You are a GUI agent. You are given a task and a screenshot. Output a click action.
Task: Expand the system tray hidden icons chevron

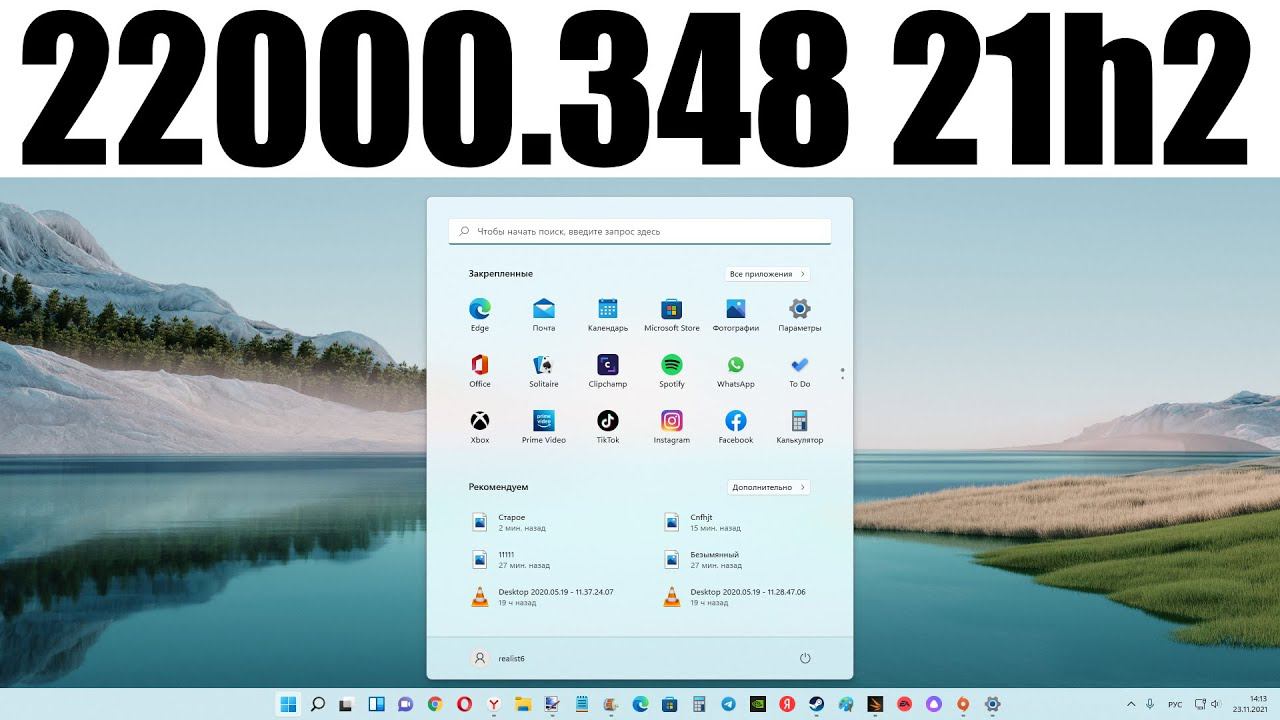point(1131,704)
